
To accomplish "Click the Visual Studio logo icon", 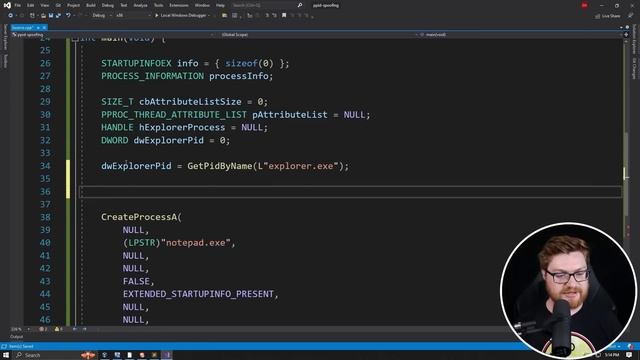I will coord(7,5).
